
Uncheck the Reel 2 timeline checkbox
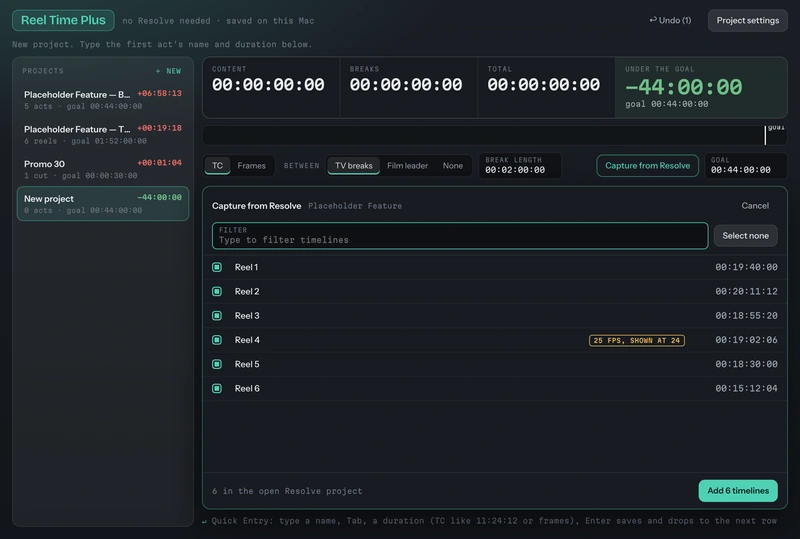coord(217,291)
